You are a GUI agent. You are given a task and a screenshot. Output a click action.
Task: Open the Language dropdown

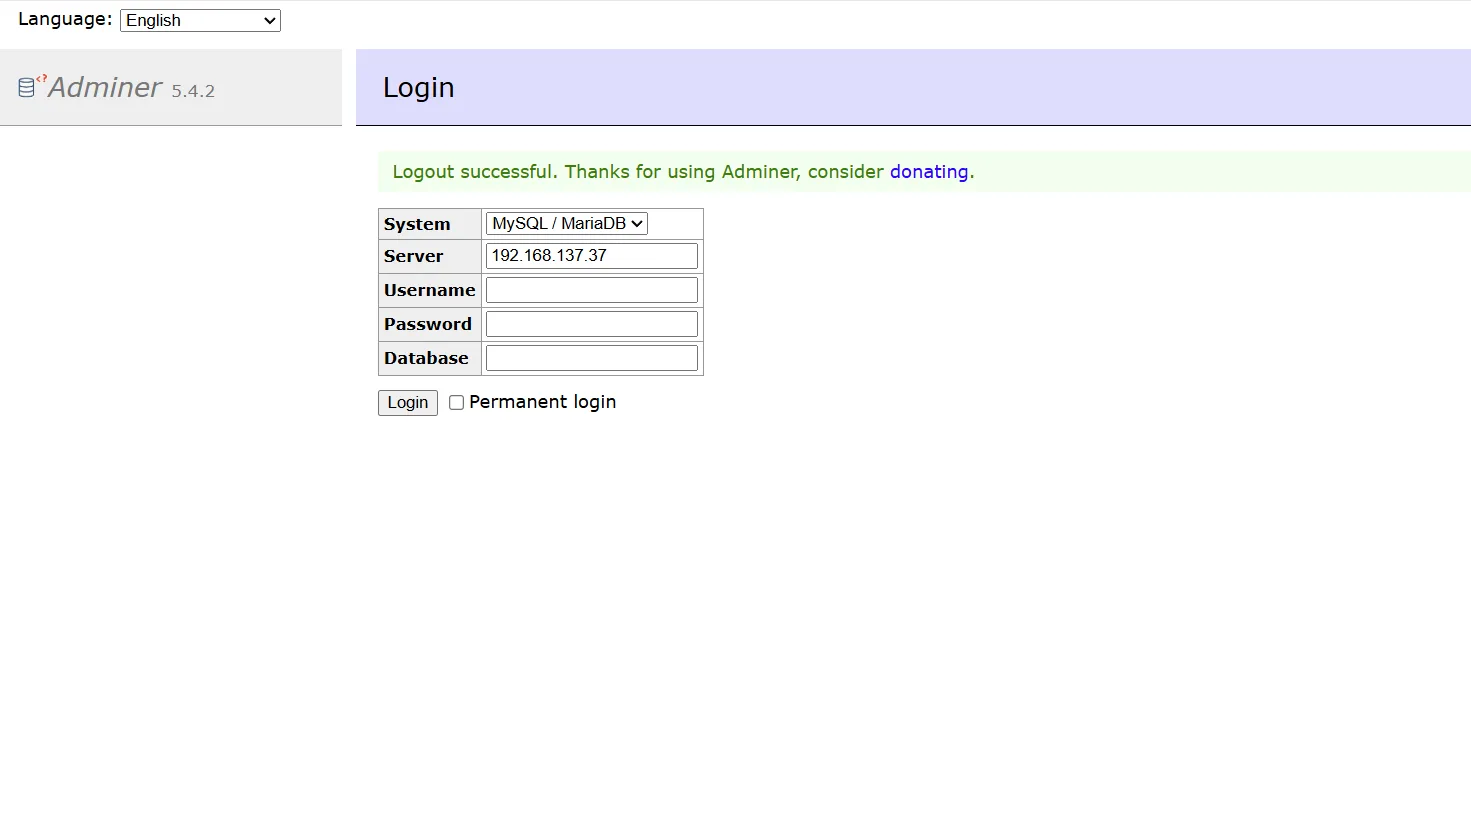(200, 20)
